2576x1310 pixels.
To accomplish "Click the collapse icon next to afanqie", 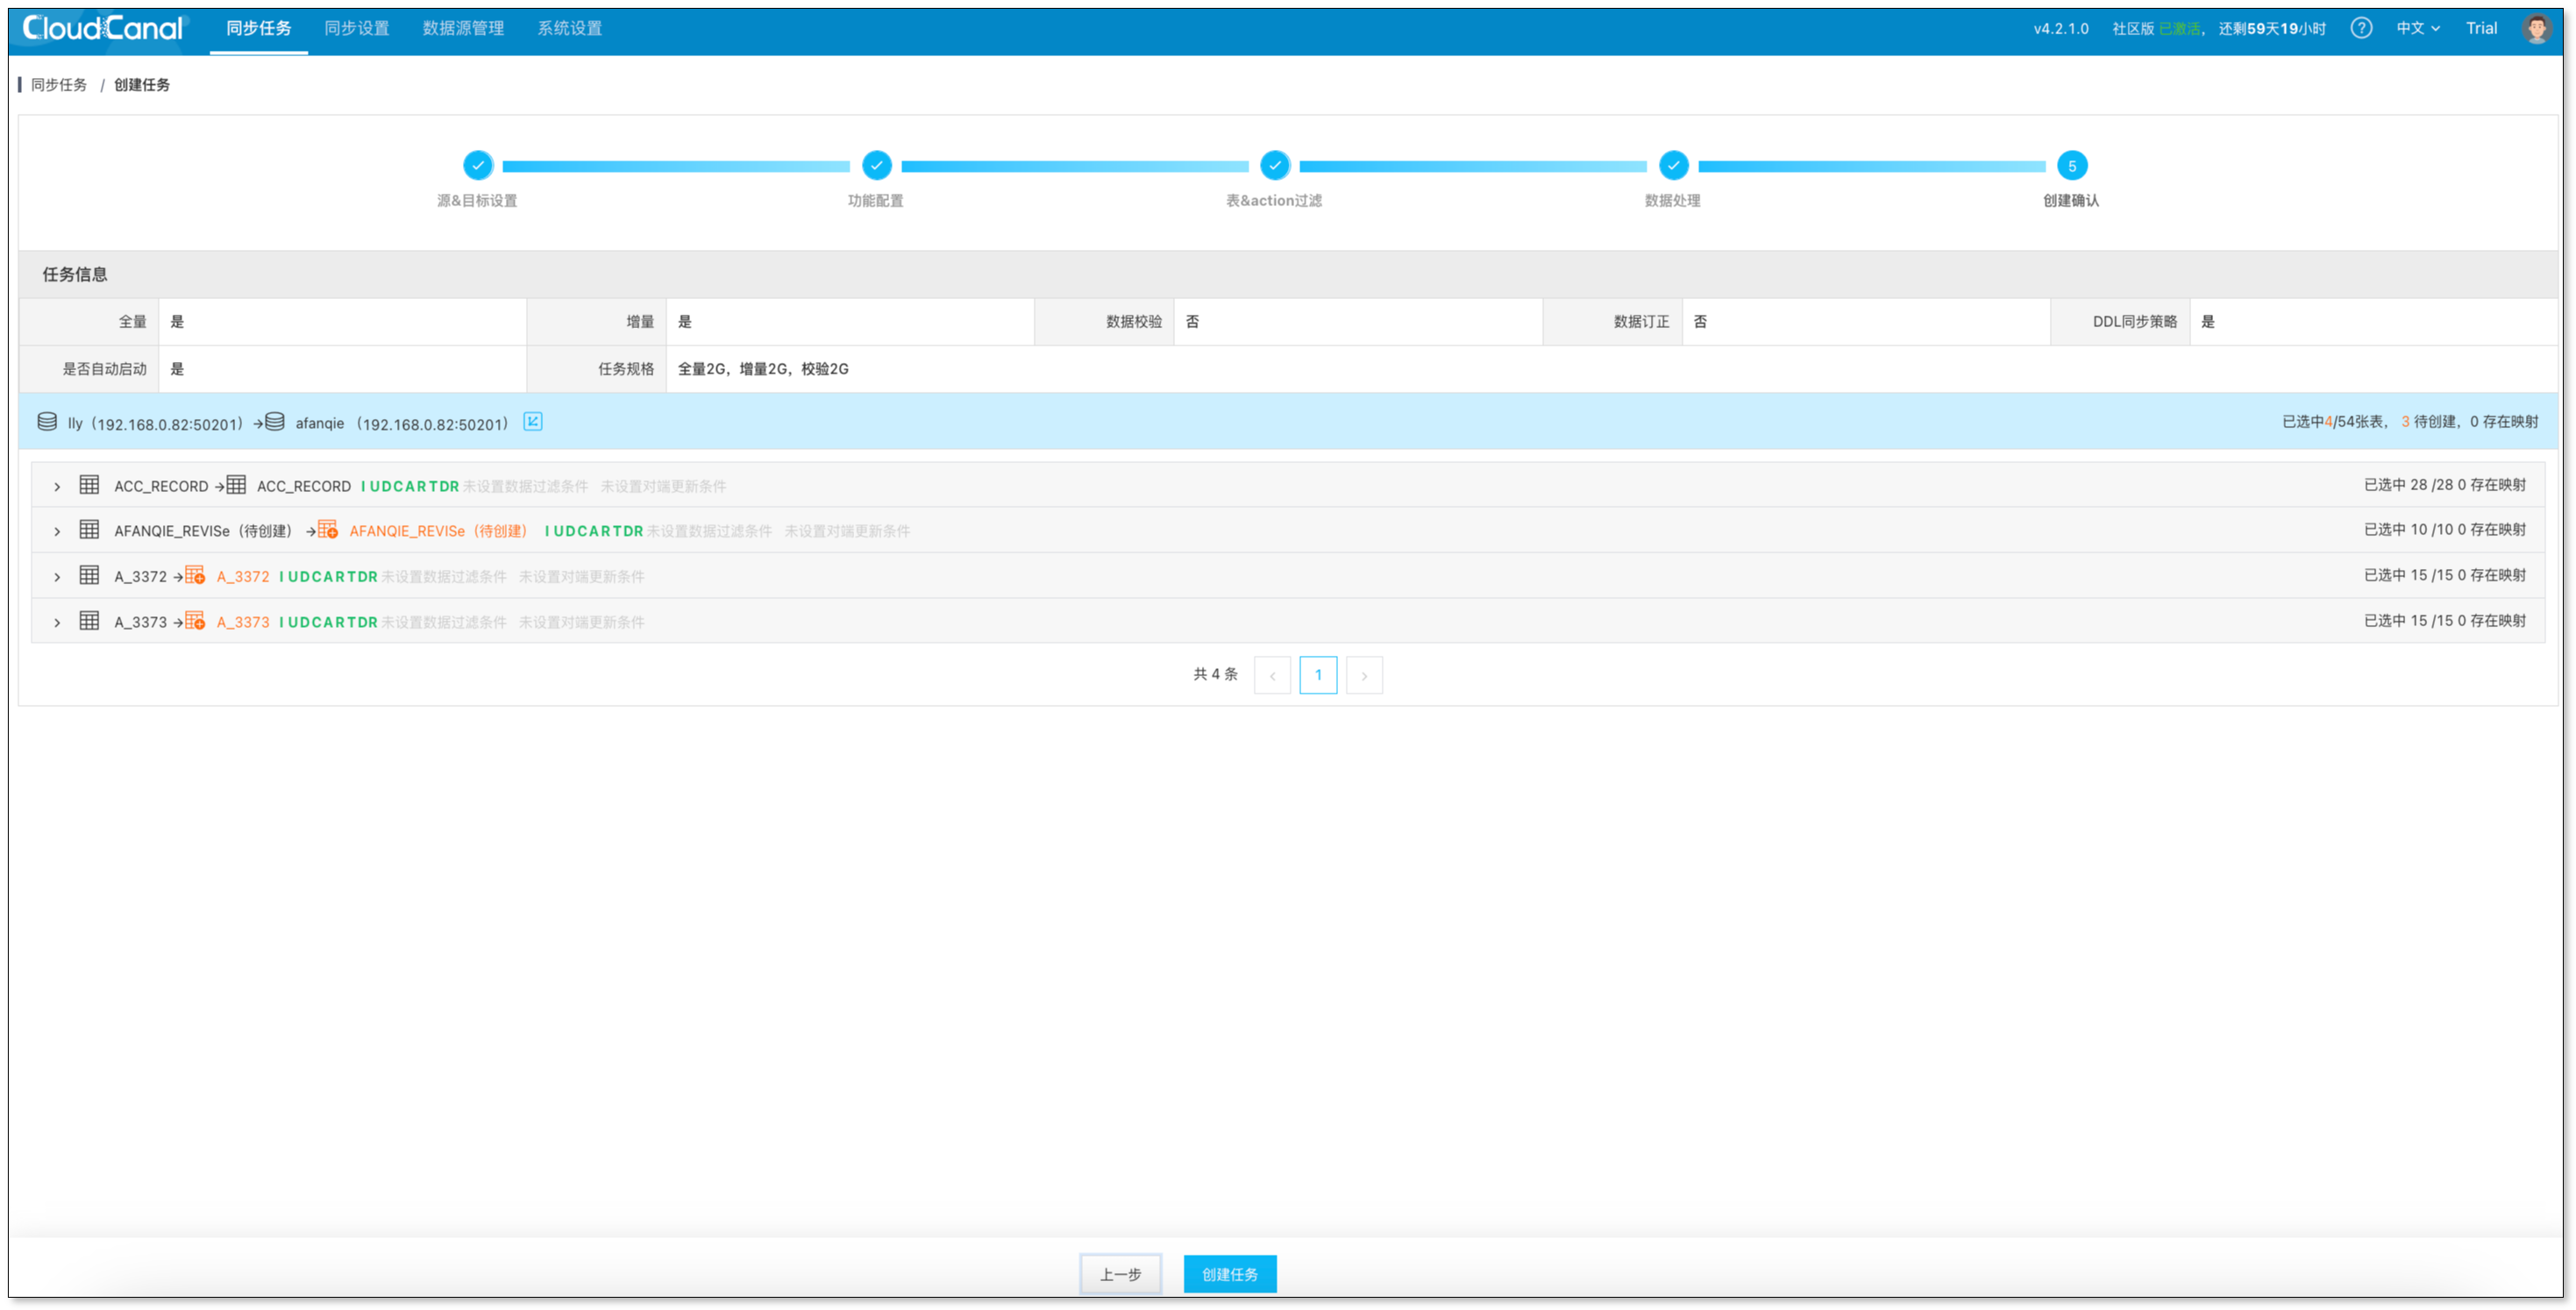I will tap(533, 422).
